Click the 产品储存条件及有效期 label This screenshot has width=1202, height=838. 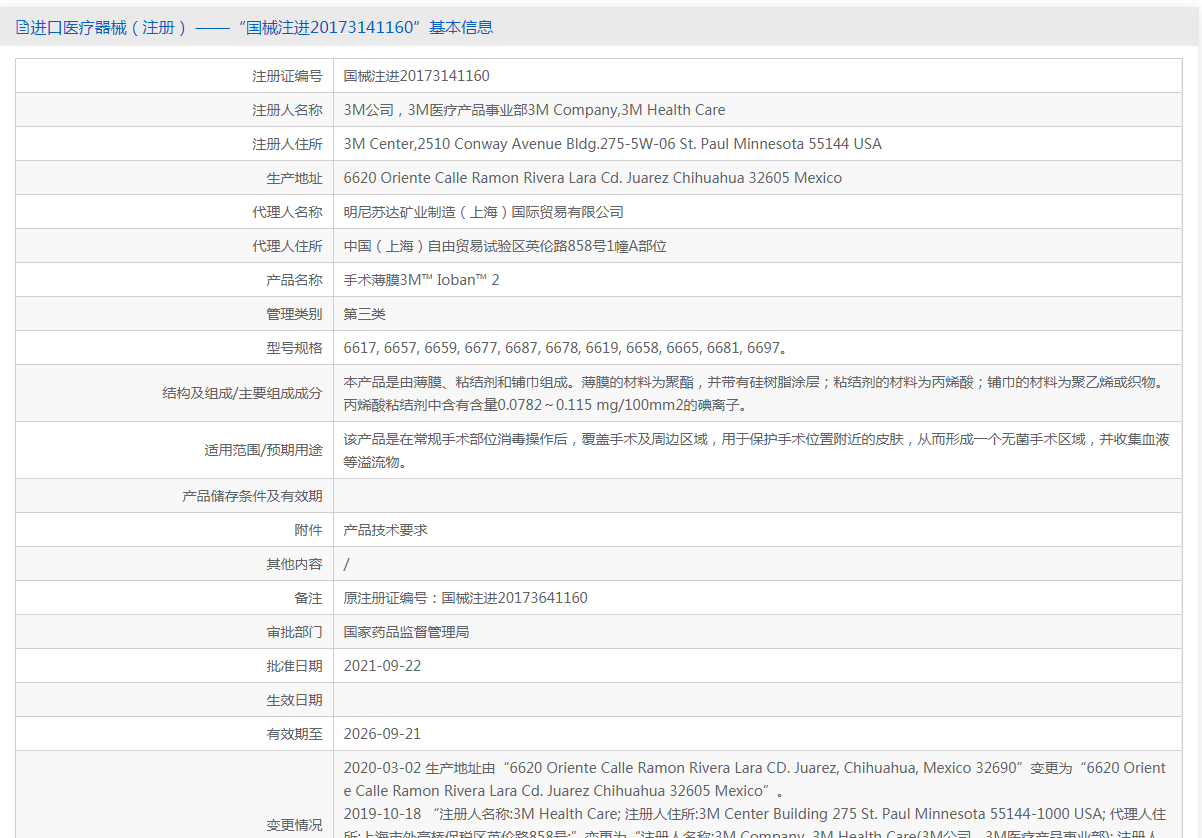(x=253, y=496)
